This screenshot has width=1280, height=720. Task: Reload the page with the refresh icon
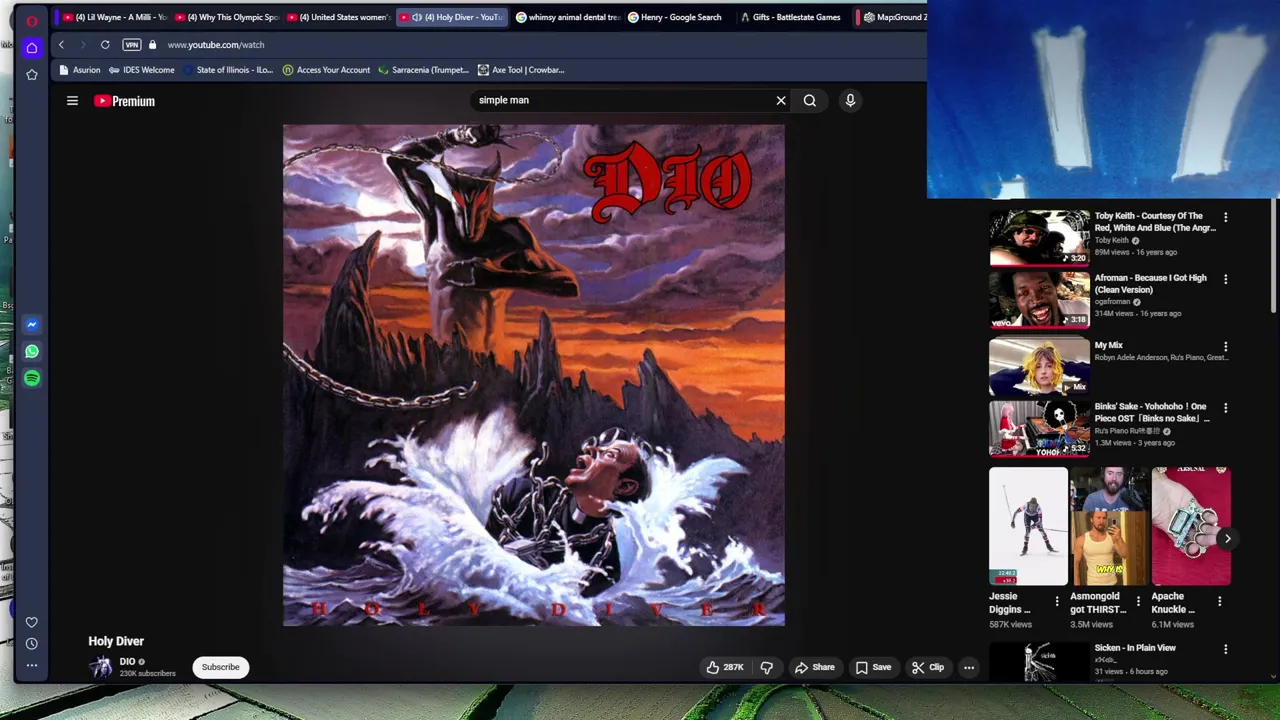105,45
